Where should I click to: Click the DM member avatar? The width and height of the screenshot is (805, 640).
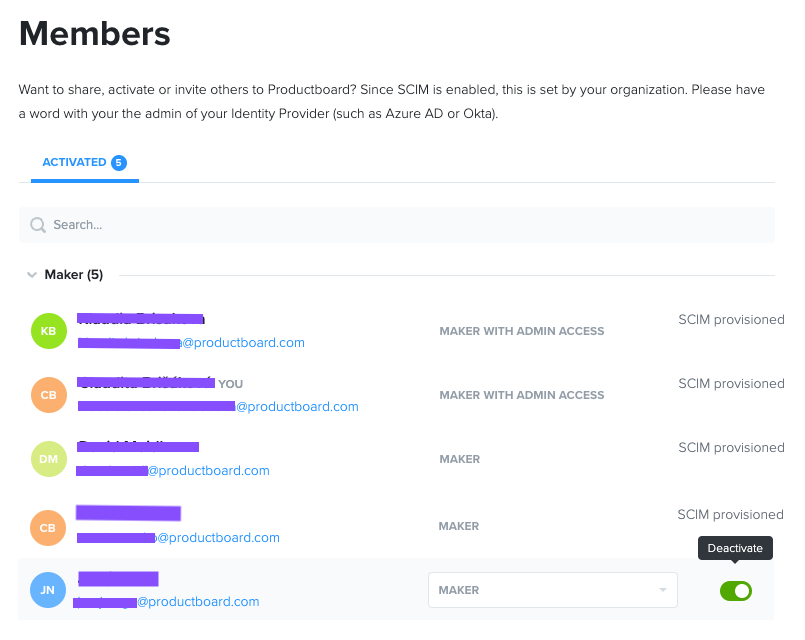coord(49,459)
